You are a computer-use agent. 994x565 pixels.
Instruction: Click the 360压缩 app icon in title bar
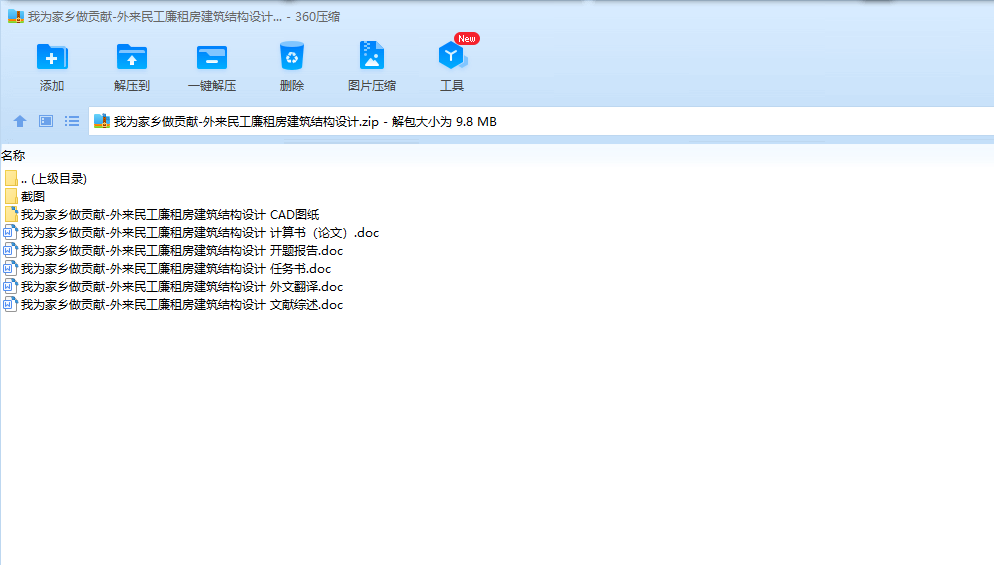click(16, 16)
